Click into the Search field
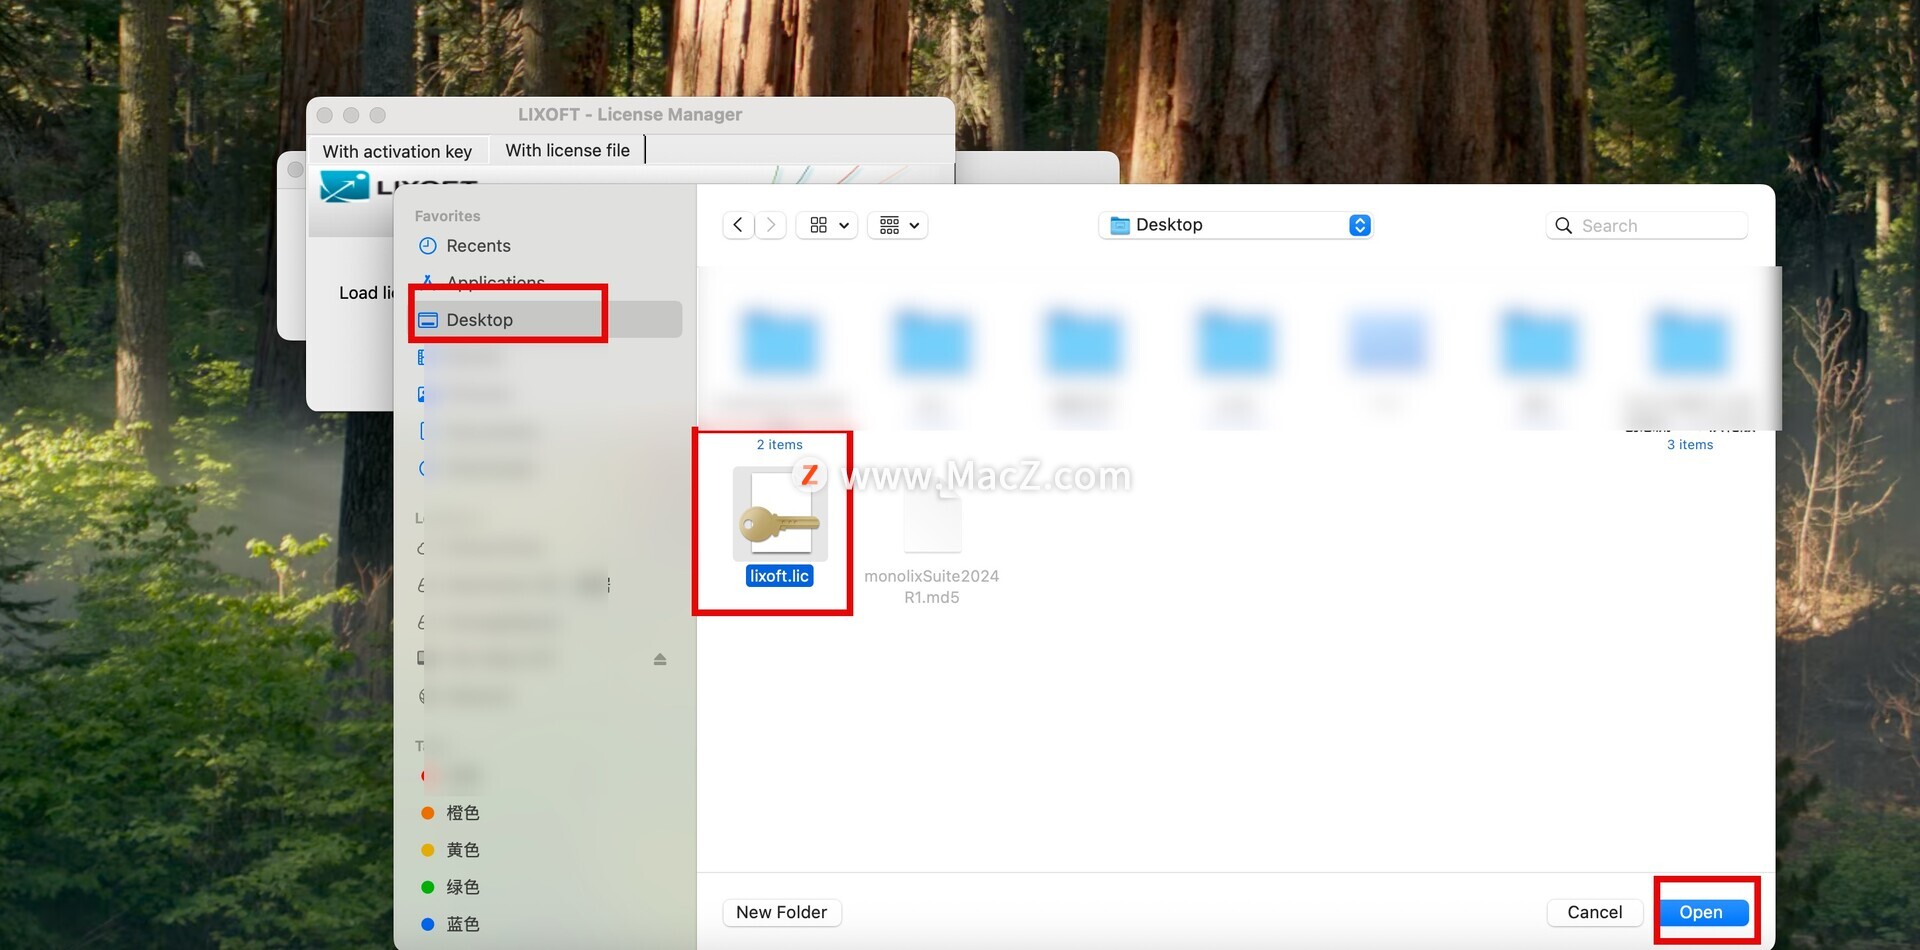1920x950 pixels. click(x=1658, y=226)
